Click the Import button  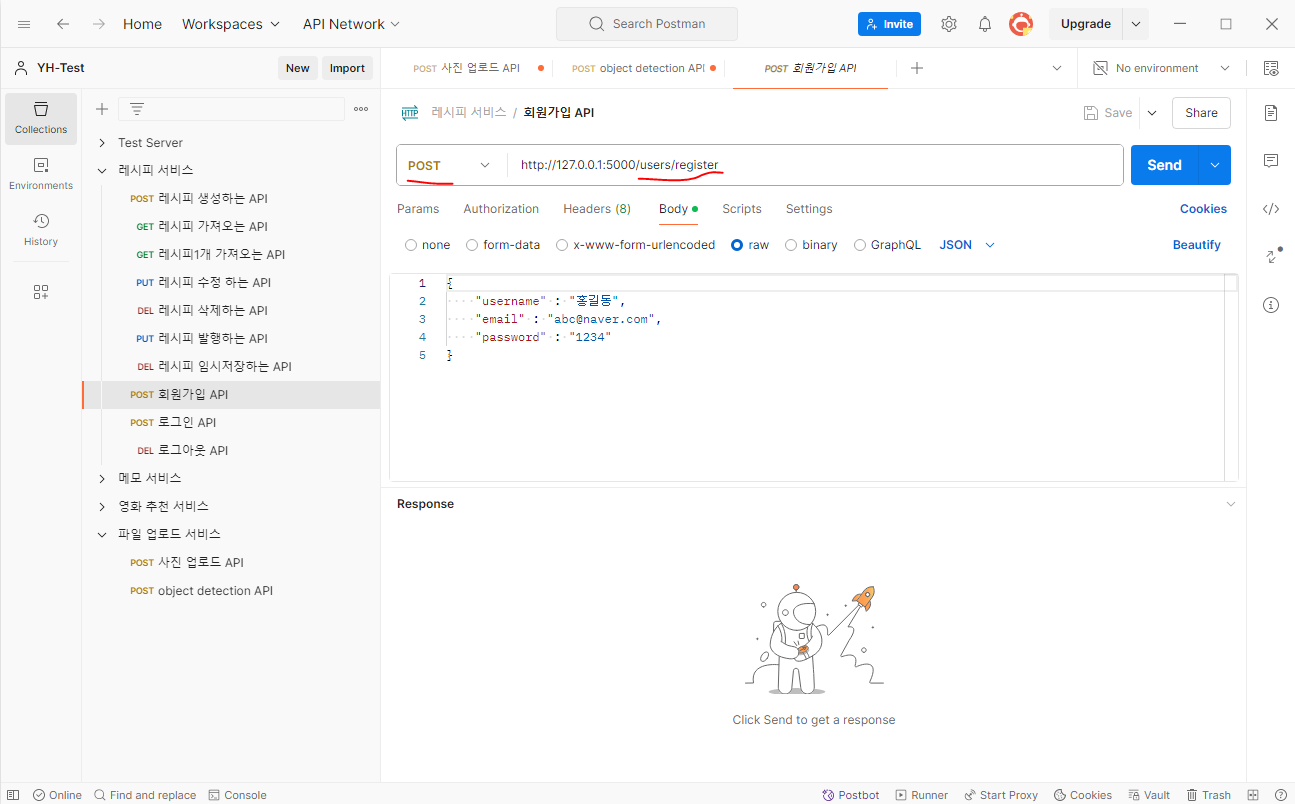click(347, 68)
